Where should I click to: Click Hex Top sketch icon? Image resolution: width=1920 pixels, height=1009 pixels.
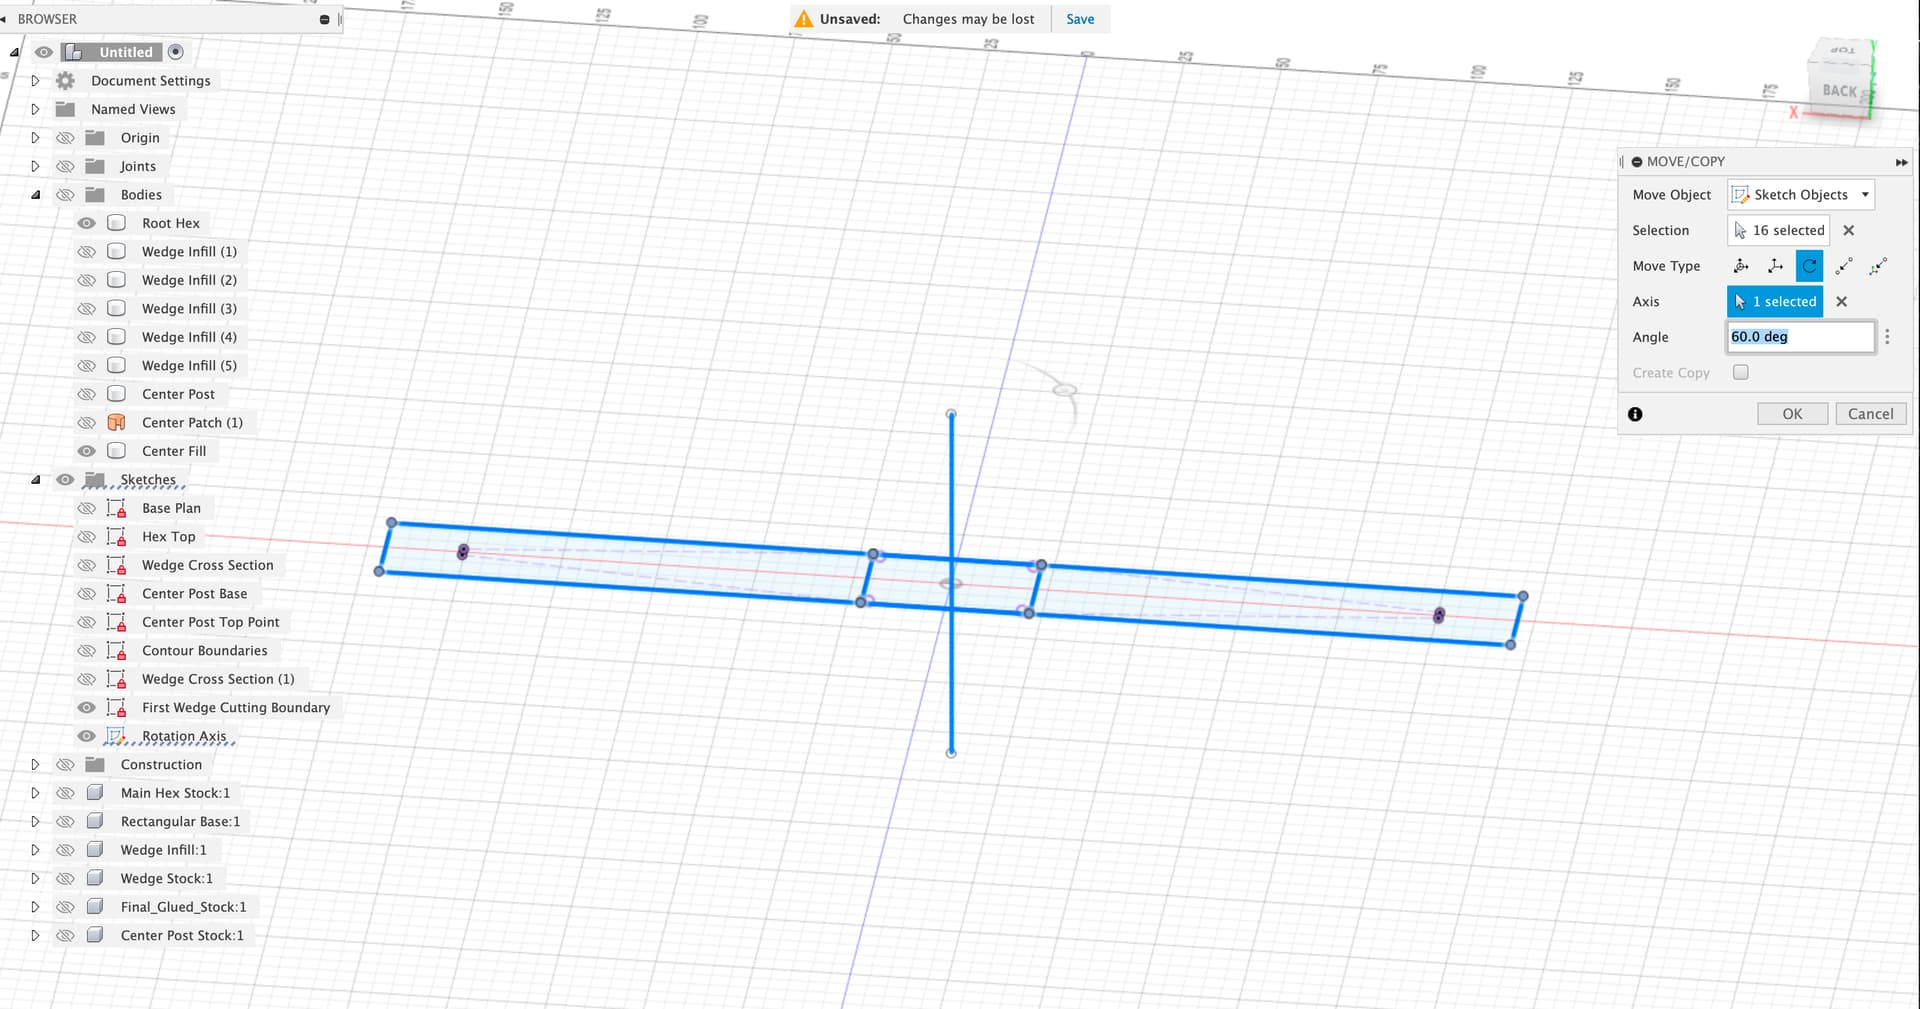[116, 537]
